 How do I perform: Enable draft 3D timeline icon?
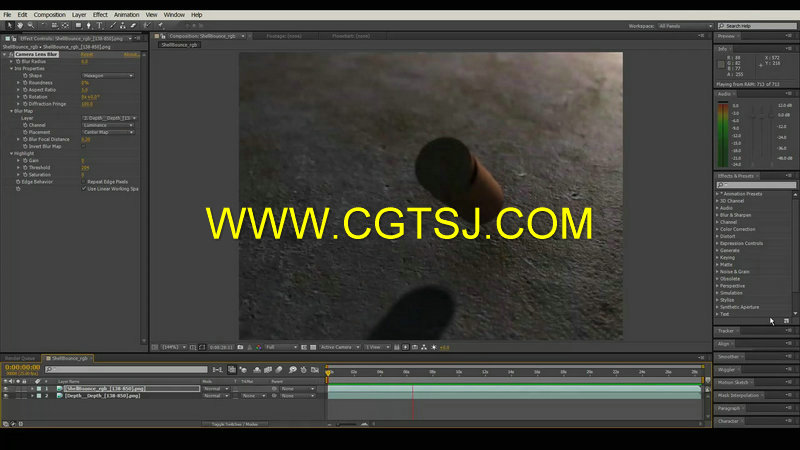point(243,369)
